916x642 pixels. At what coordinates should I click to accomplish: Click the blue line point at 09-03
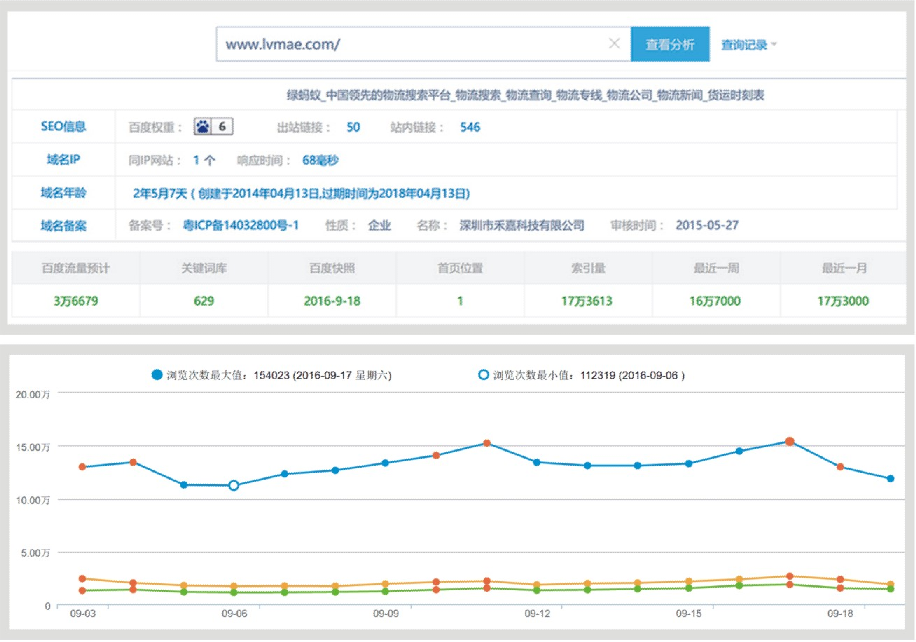pos(82,467)
